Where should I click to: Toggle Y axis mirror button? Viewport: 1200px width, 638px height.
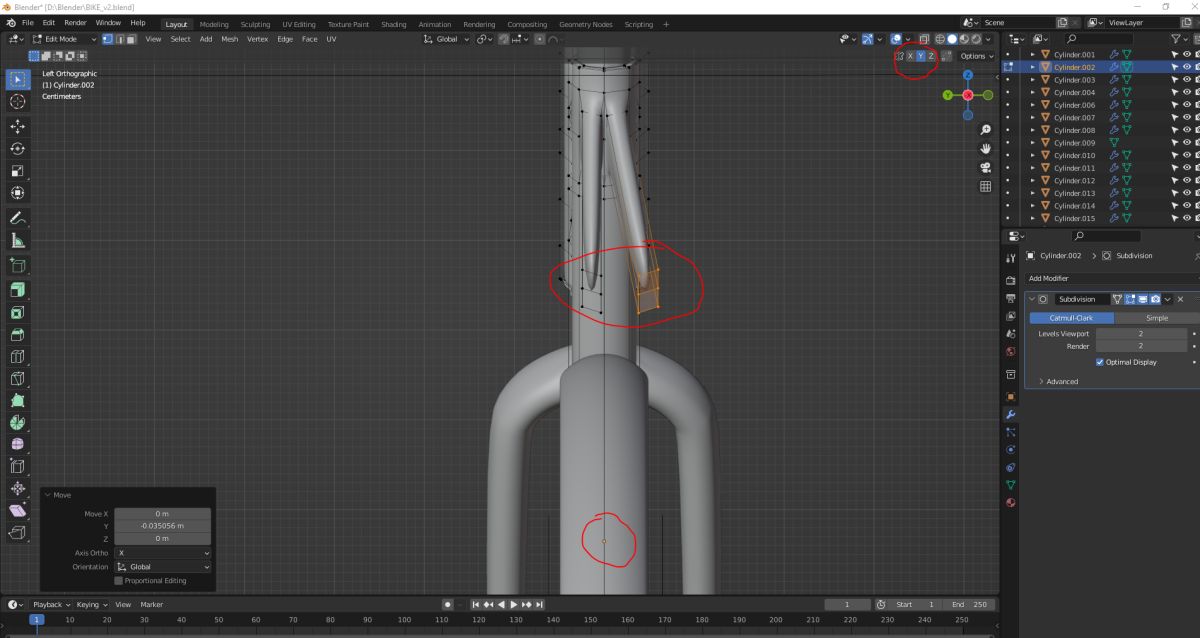[920, 56]
